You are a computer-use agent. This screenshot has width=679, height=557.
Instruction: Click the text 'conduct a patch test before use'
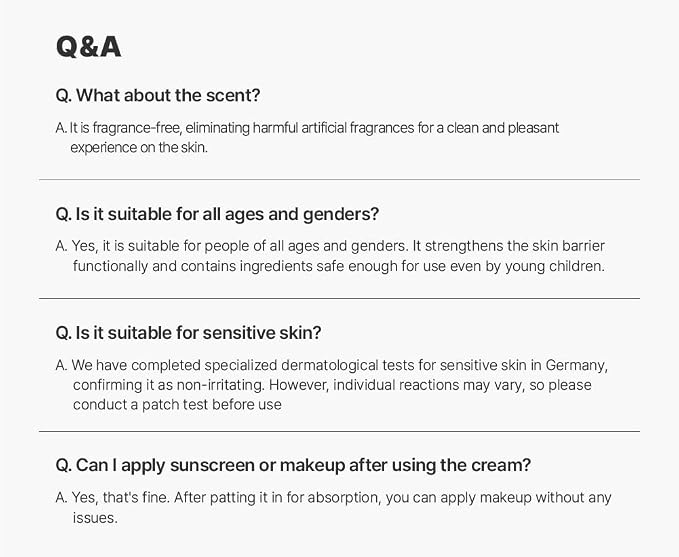click(177, 405)
